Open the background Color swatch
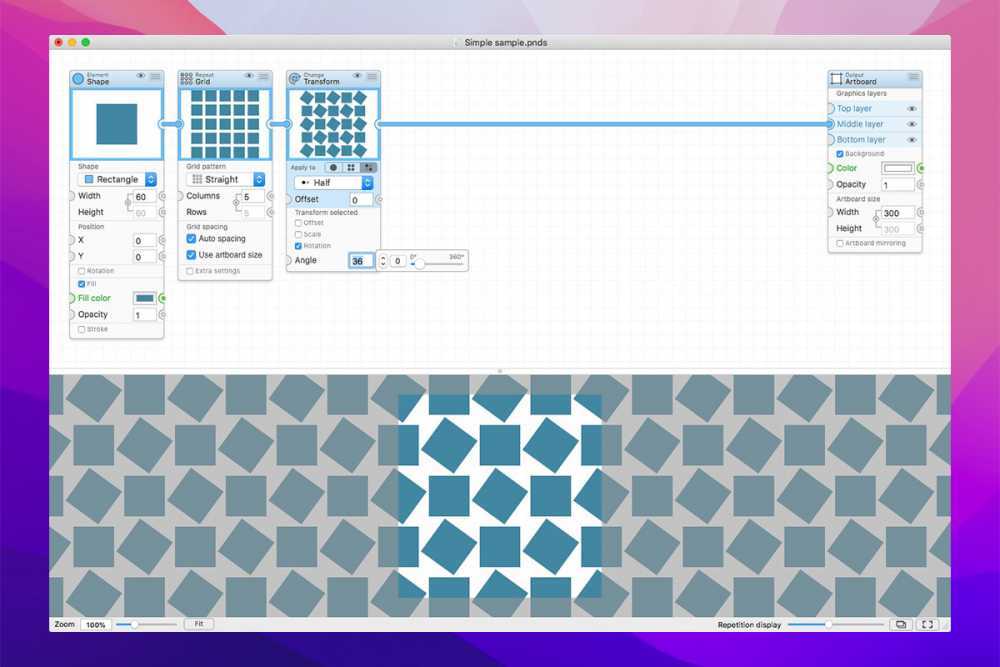This screenshot has width=1000, height=667. pos(897,168)
